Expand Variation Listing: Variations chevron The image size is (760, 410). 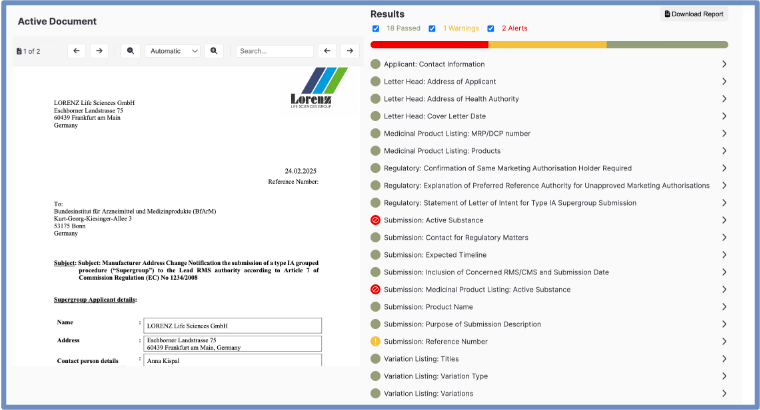click(724, 394)
